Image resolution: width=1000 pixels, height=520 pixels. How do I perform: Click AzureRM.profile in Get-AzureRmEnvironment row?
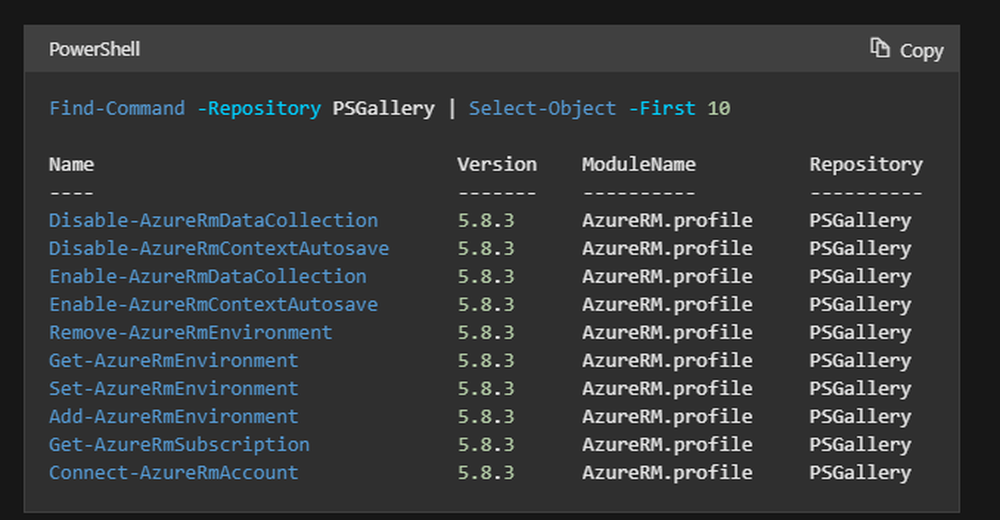667,360
